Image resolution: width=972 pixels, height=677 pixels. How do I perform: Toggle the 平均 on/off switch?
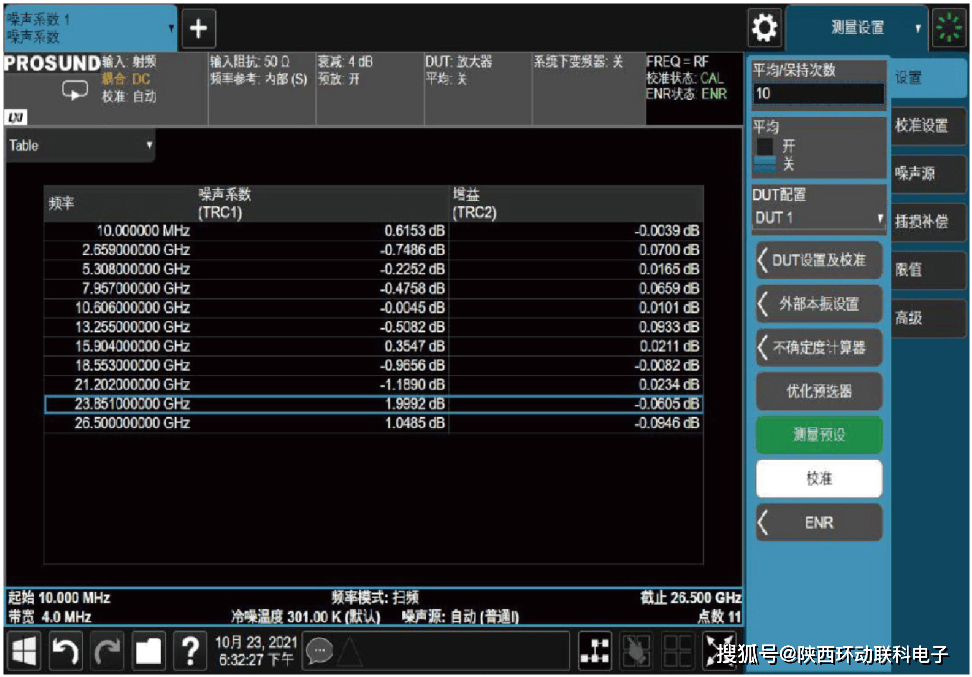pyautogui.click(x=765, y=154)
